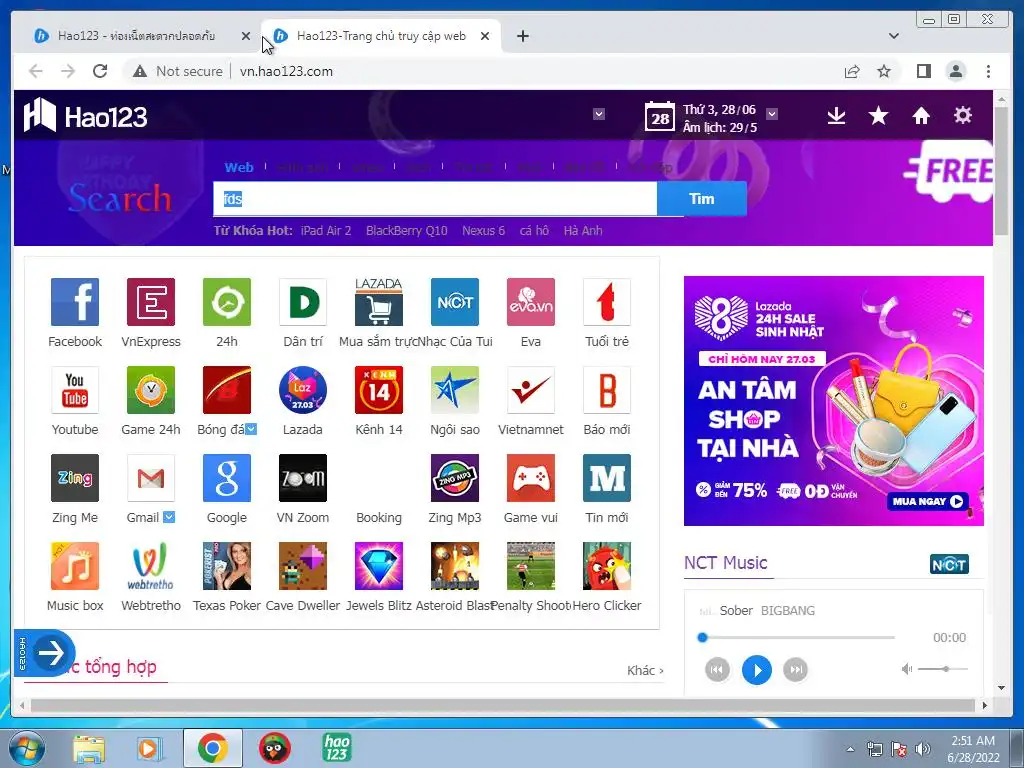Open the VnExpress shortcut icon
The height and width of the screenshot is (768, 1024).
(x=151, y=302)
